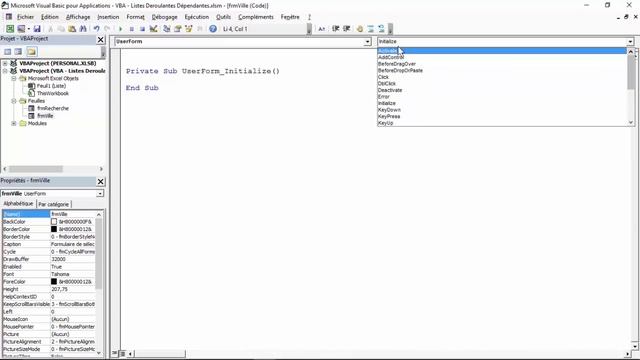Run the macro with the green play icon

tap(120, 29)
